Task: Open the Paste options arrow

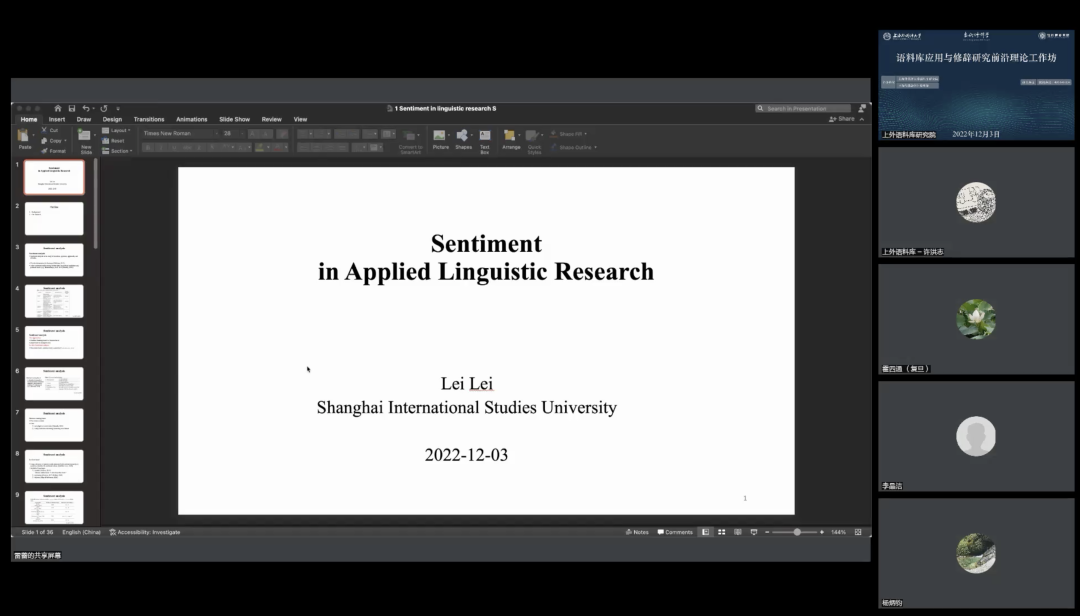Action: coord(34,135)
